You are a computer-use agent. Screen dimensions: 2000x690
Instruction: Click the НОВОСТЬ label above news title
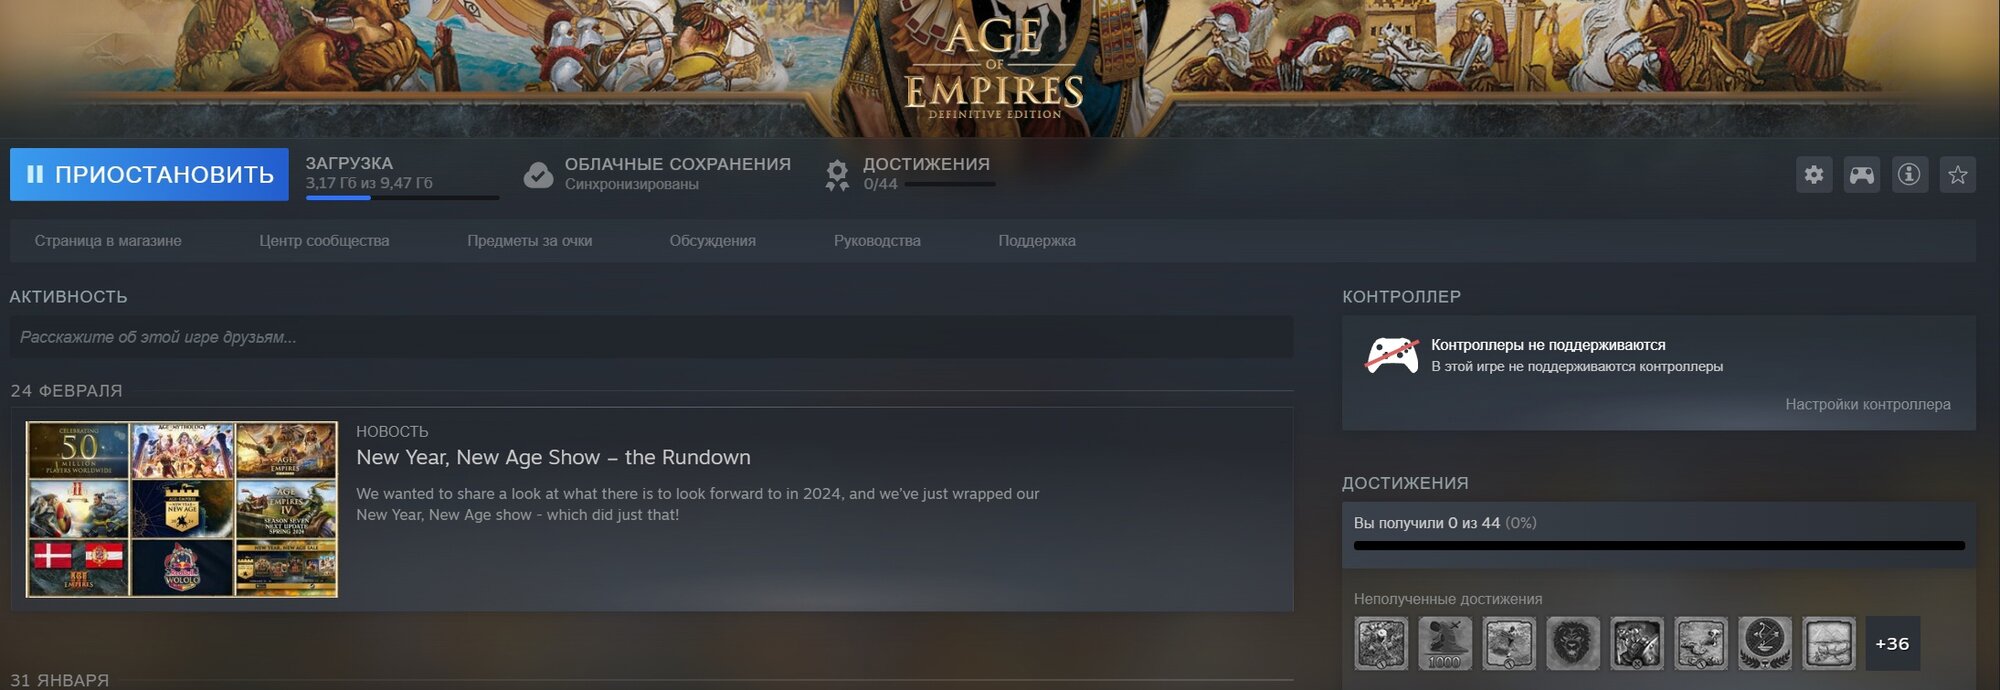(392, 432)
